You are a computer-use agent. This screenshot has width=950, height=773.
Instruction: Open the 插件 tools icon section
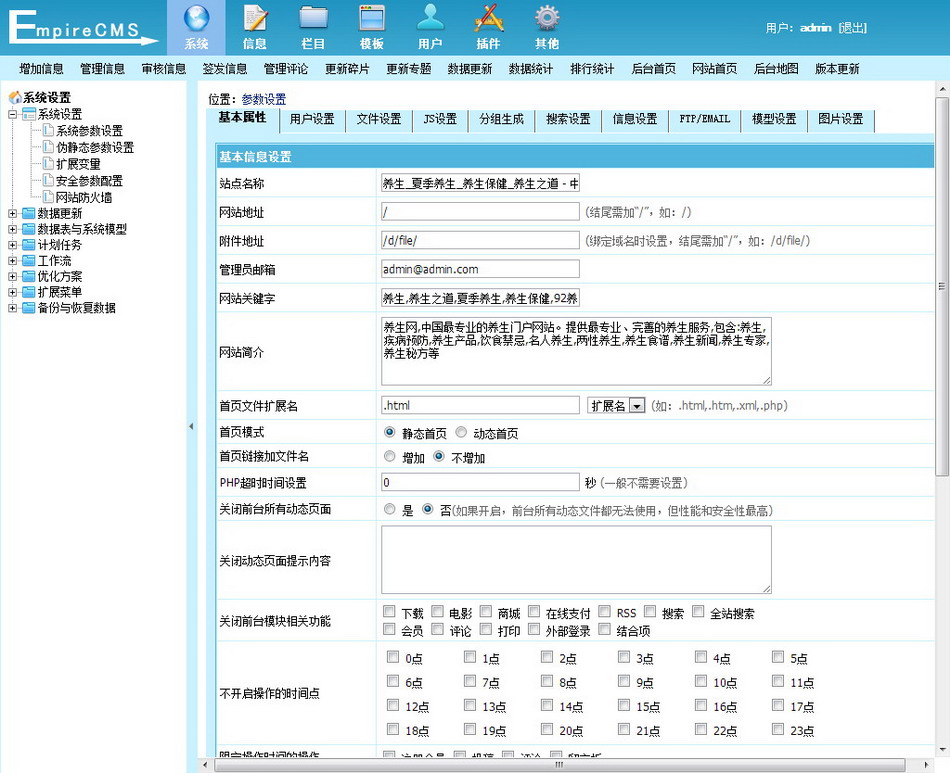(488, 28)
